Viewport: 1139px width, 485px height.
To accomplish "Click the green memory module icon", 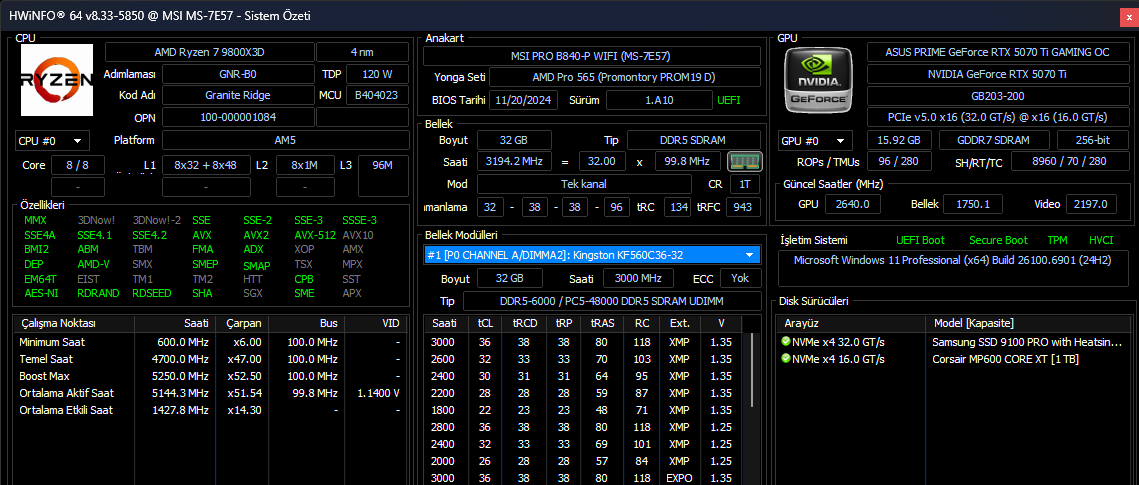I will pyautogui.click(x=745, y=161).
